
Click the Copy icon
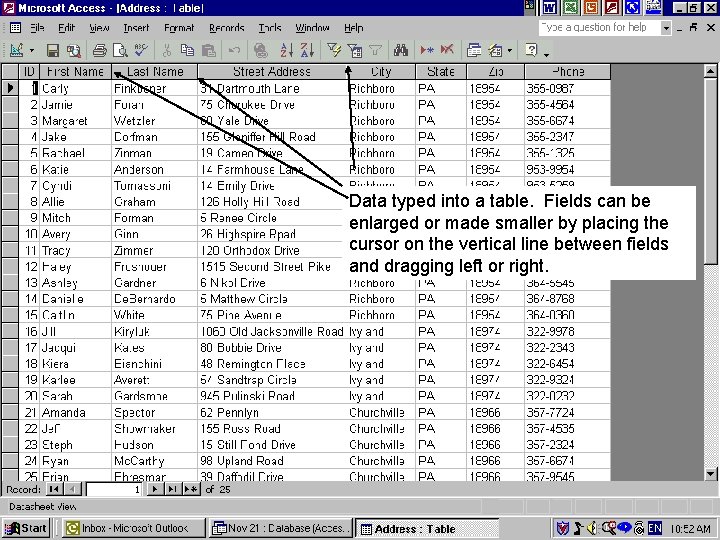click(x=187, y=50)
